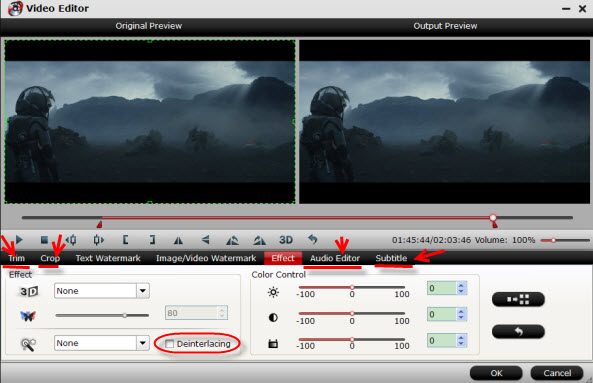Click the contrast value input field

(441, 315)
